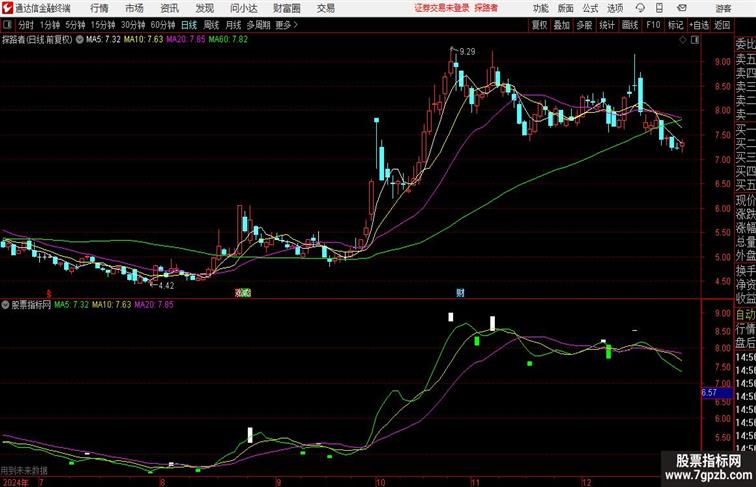Click the 2024年 date axis label
Screen dimensions: 756x487
pyautogui.click(x=15, y=482)
